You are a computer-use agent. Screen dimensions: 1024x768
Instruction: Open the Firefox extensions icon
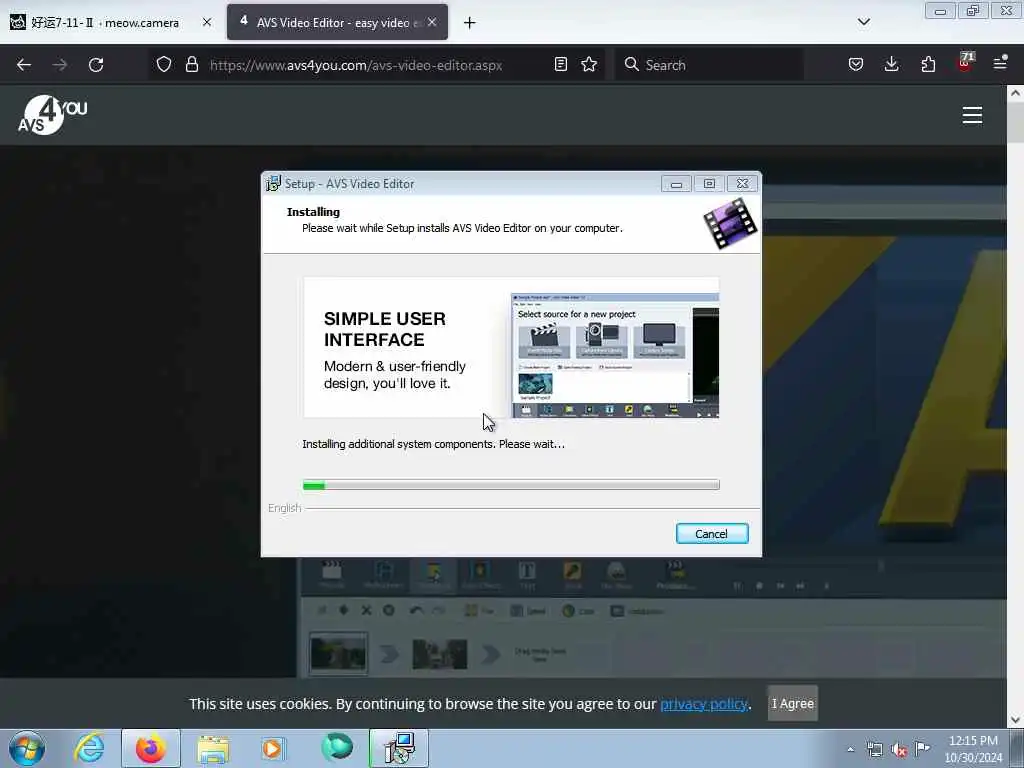[928, 65]
